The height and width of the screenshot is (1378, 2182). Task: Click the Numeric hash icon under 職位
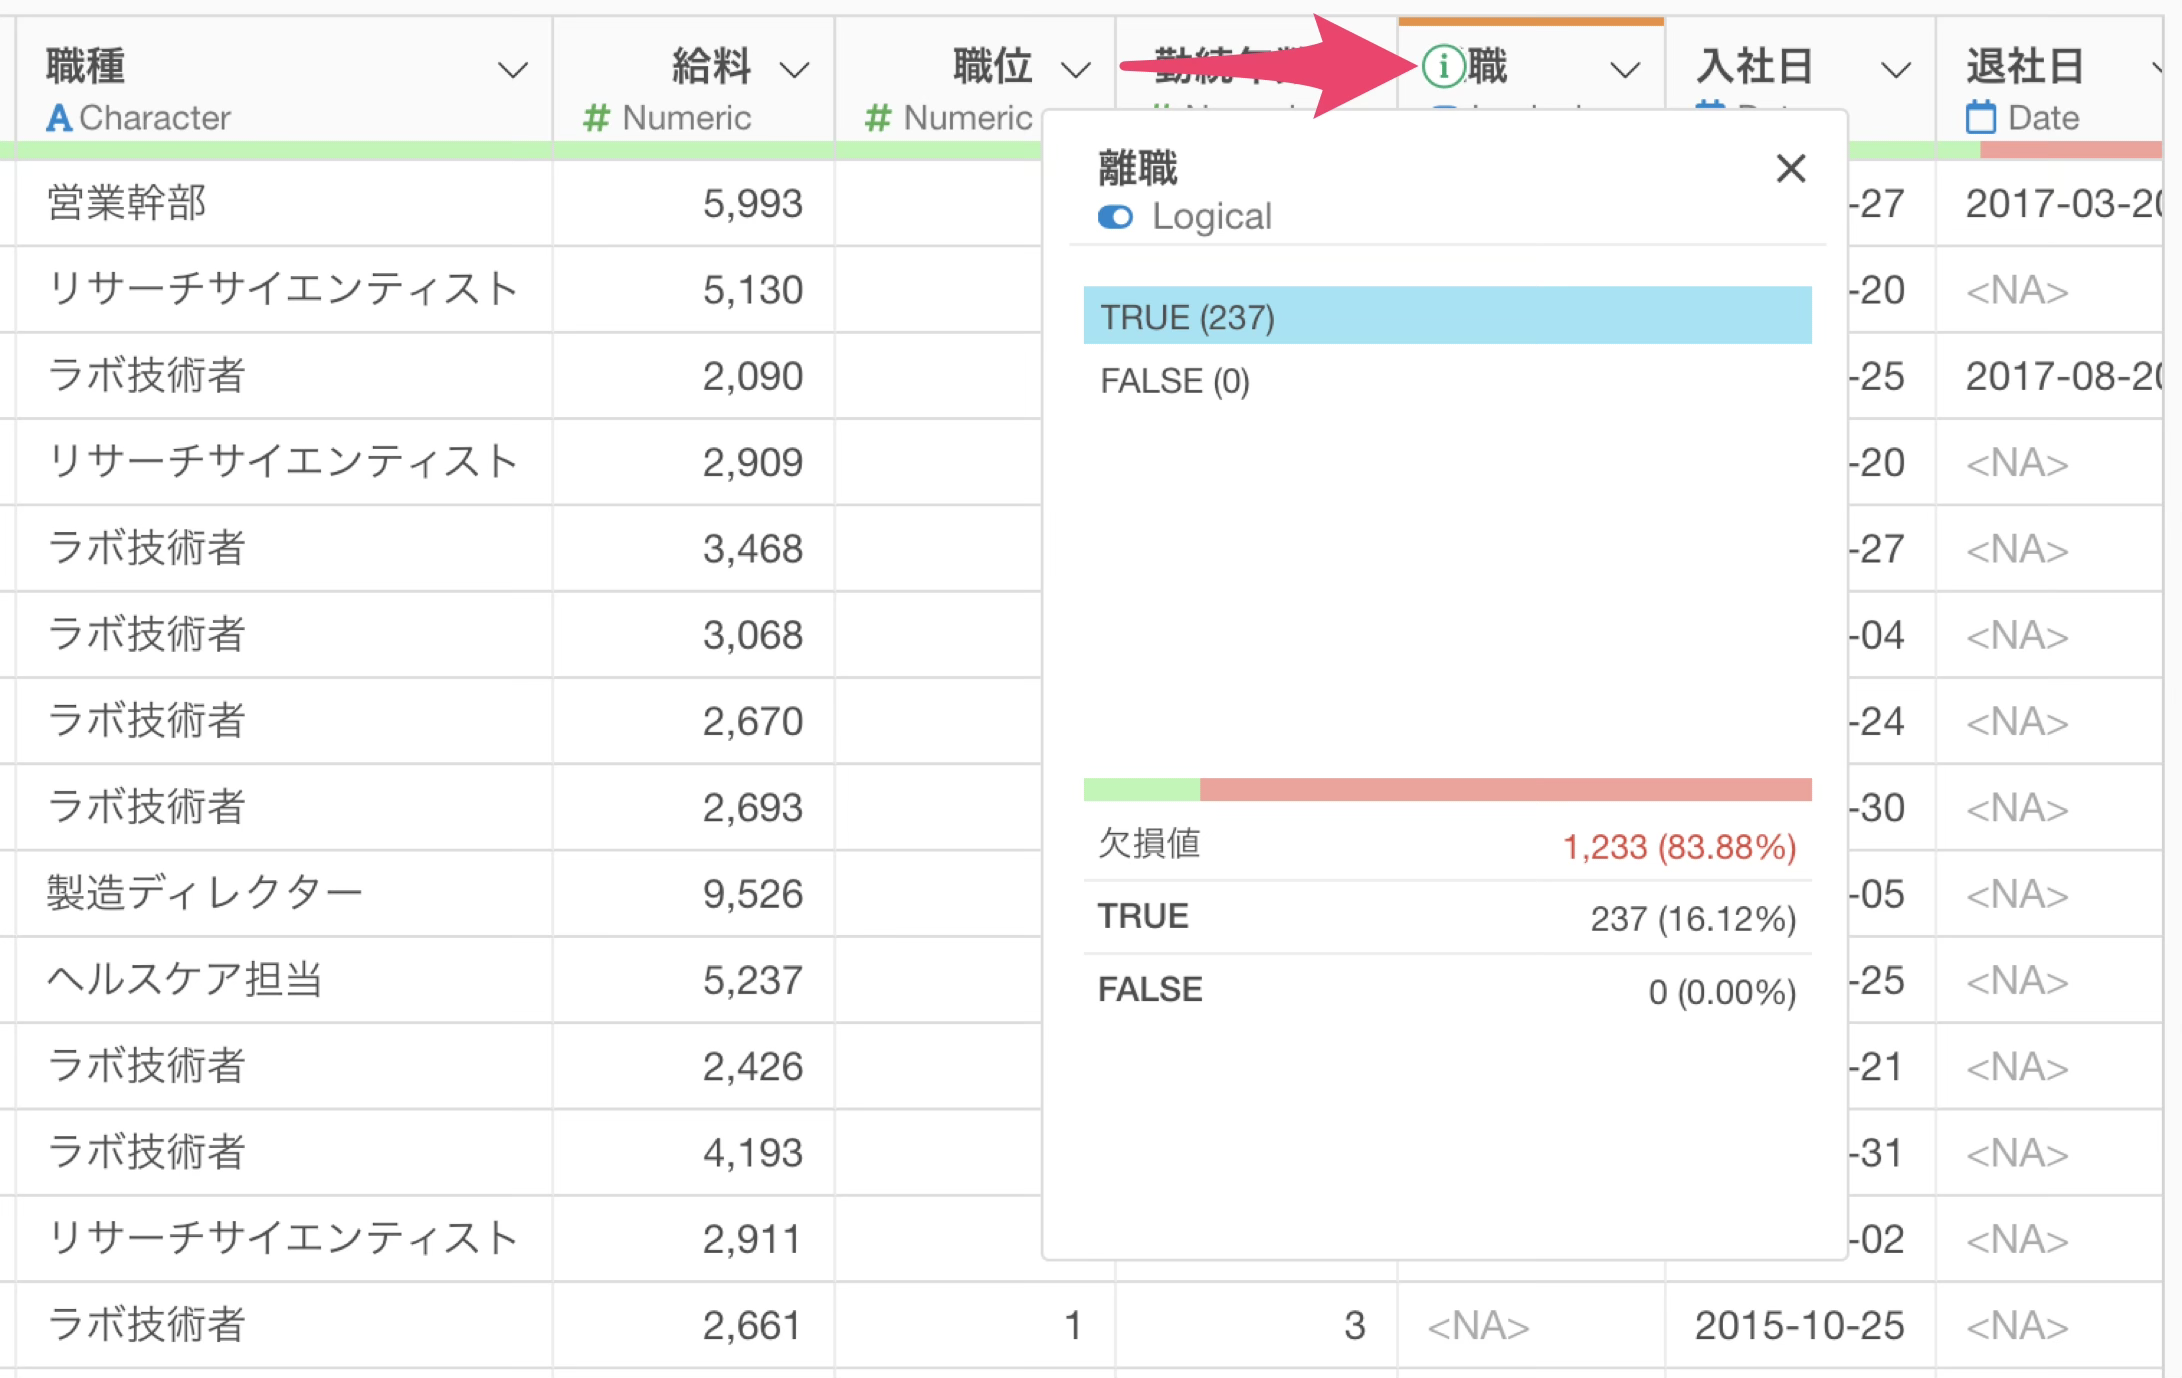877,119
